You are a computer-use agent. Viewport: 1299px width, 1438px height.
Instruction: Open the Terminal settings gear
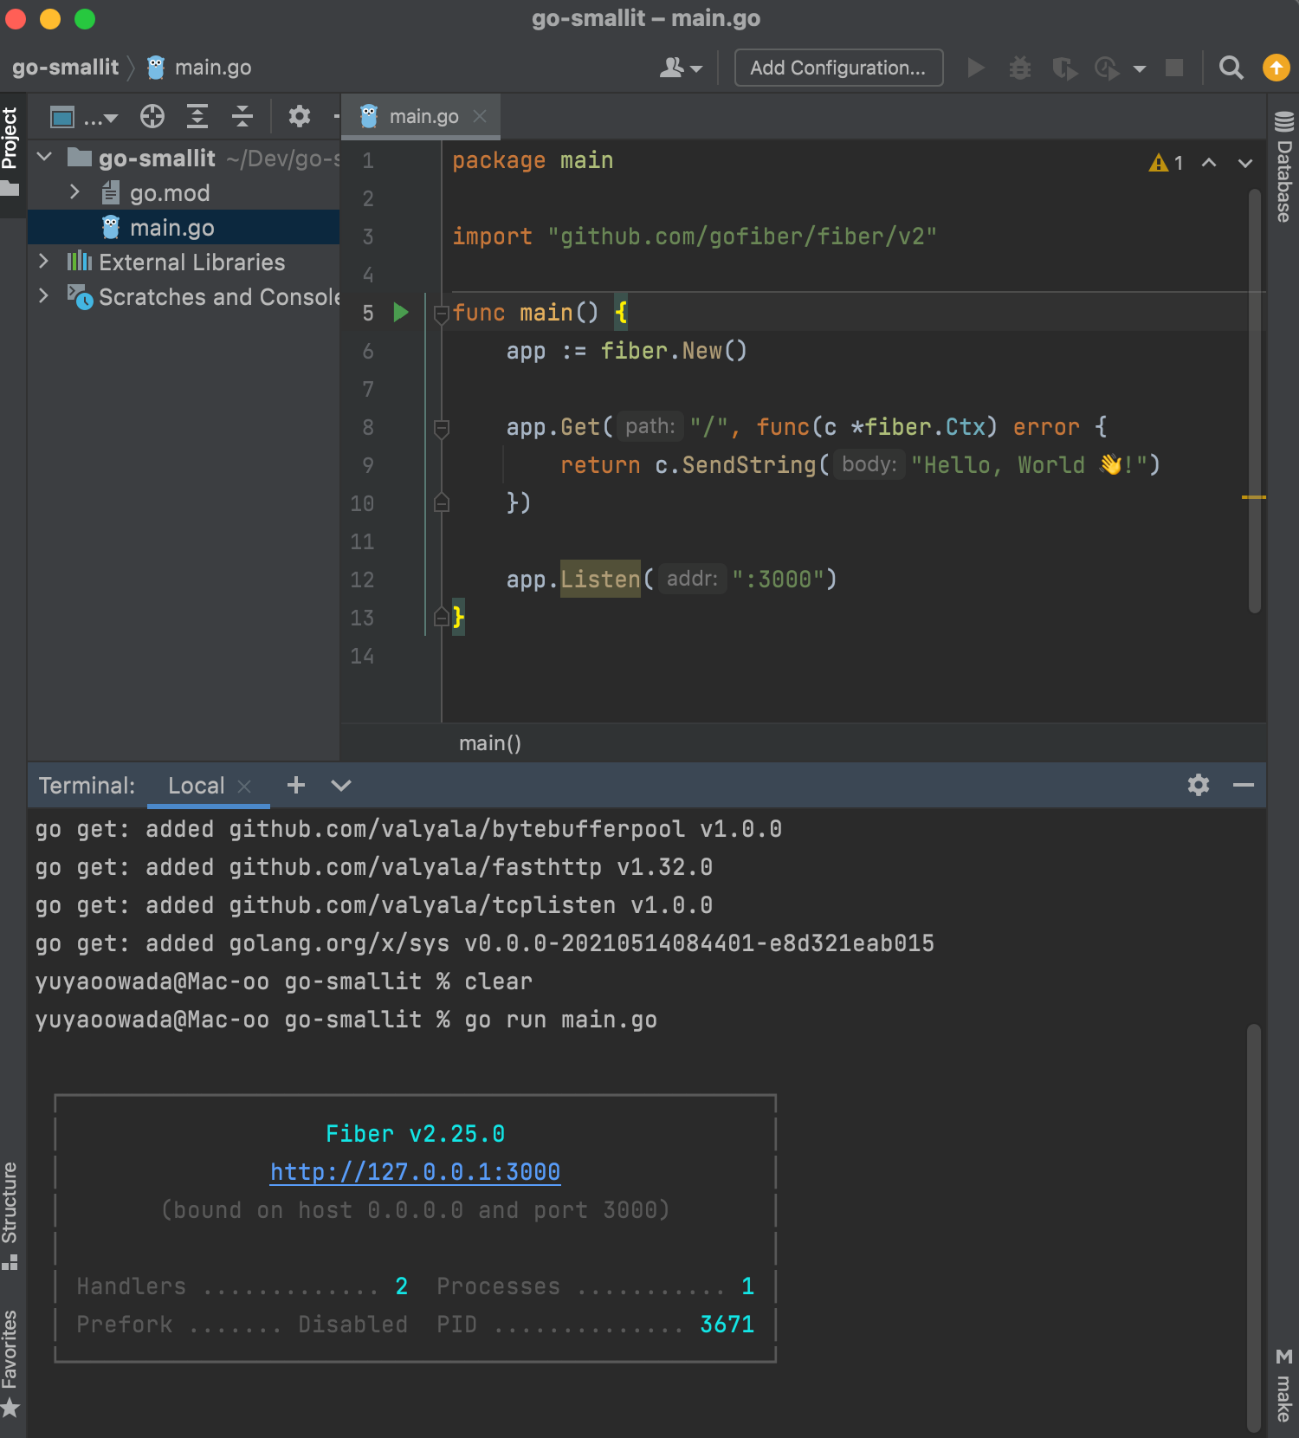point(1198,785)
